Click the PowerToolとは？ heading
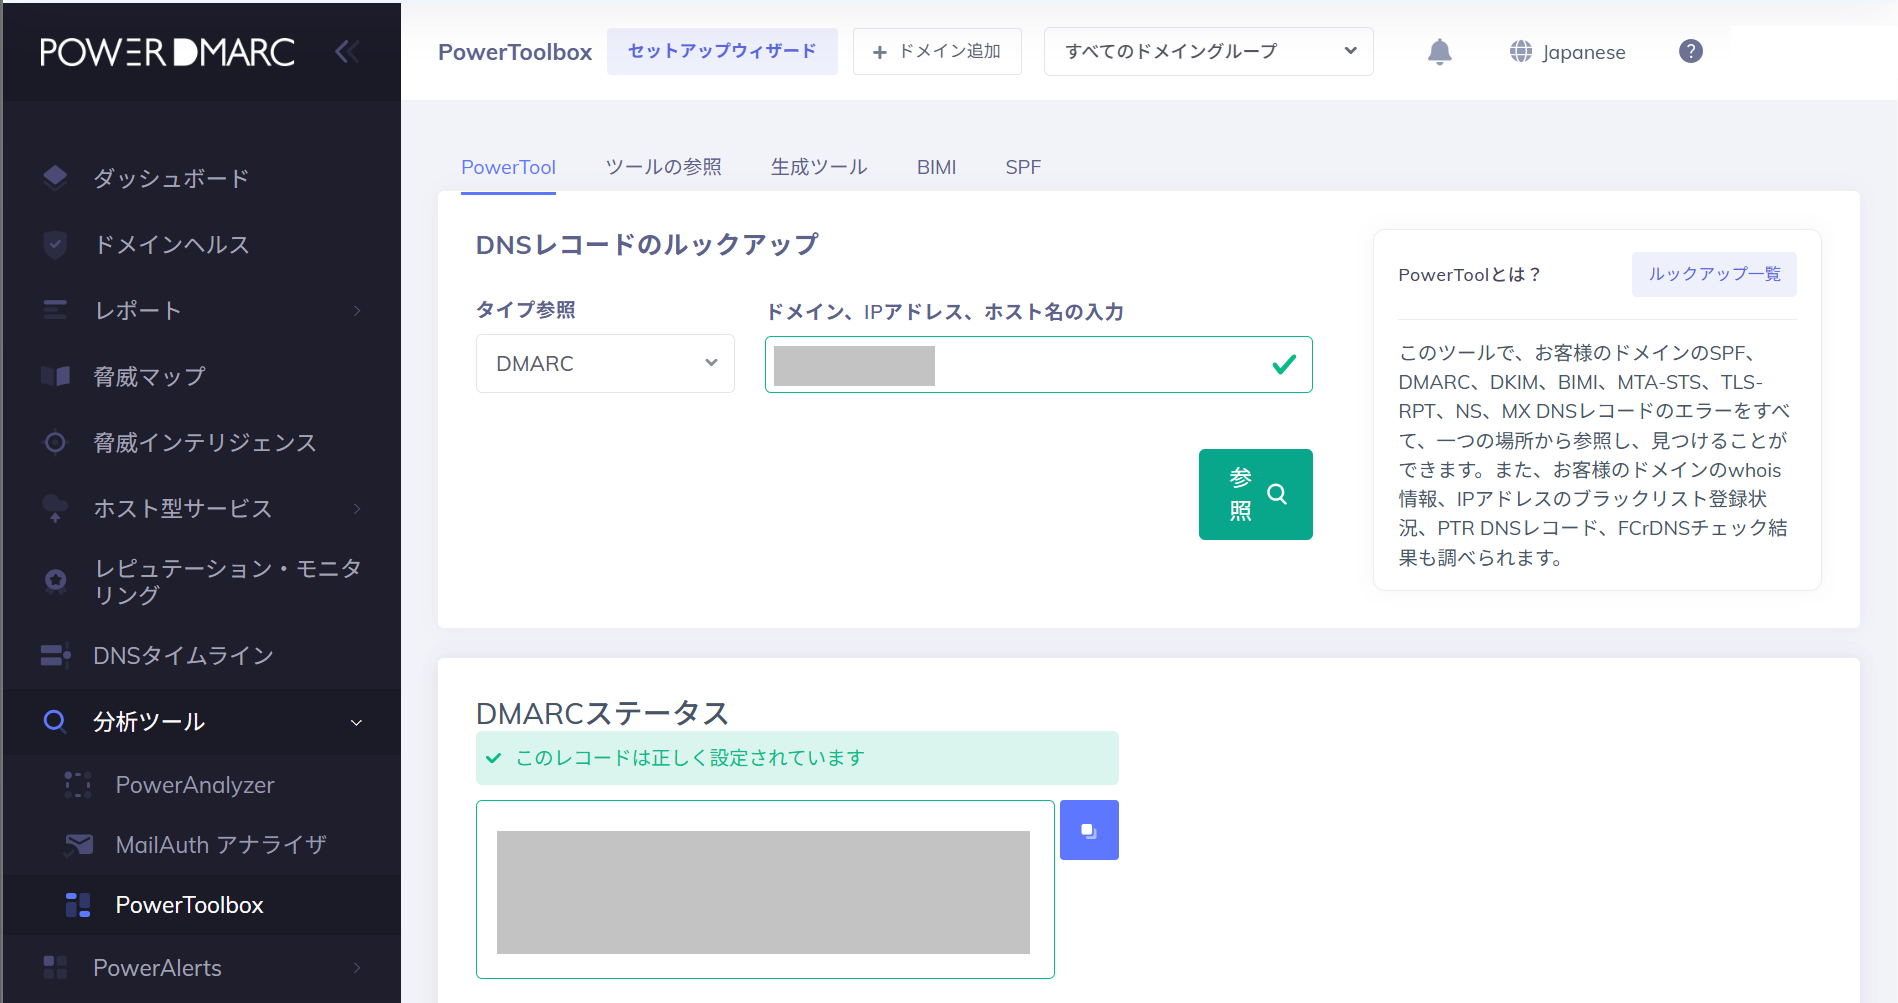This screenshot has height=1003, width=1898. (x=1469, y=275)
